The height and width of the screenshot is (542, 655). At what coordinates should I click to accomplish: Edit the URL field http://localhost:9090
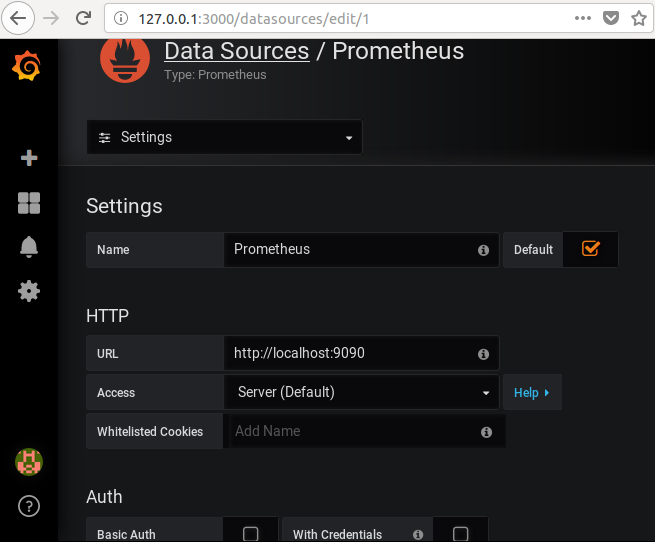(x=361, y=353)
